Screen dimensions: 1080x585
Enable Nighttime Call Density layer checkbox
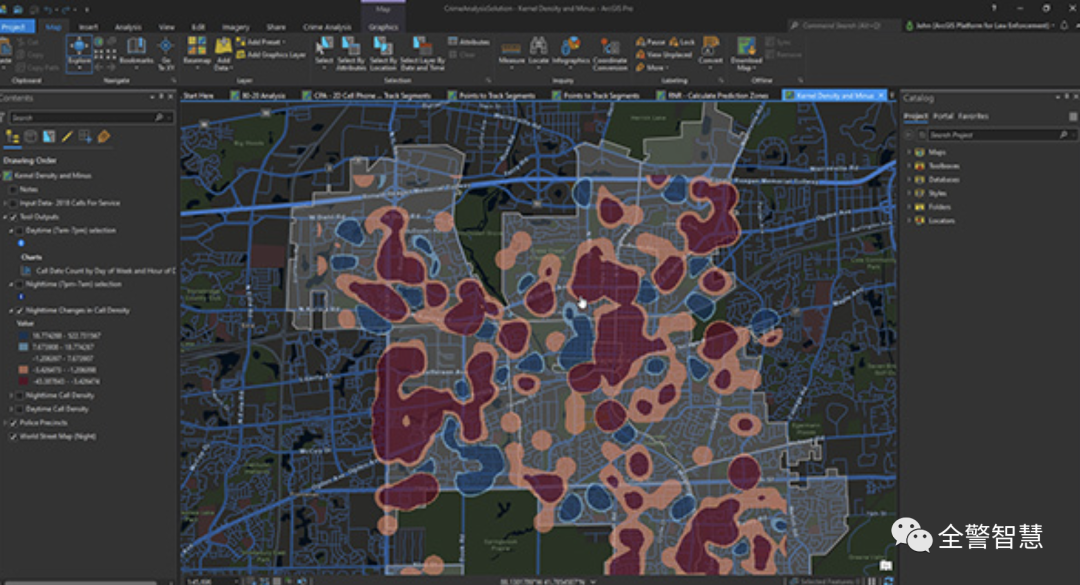point(18,395)
